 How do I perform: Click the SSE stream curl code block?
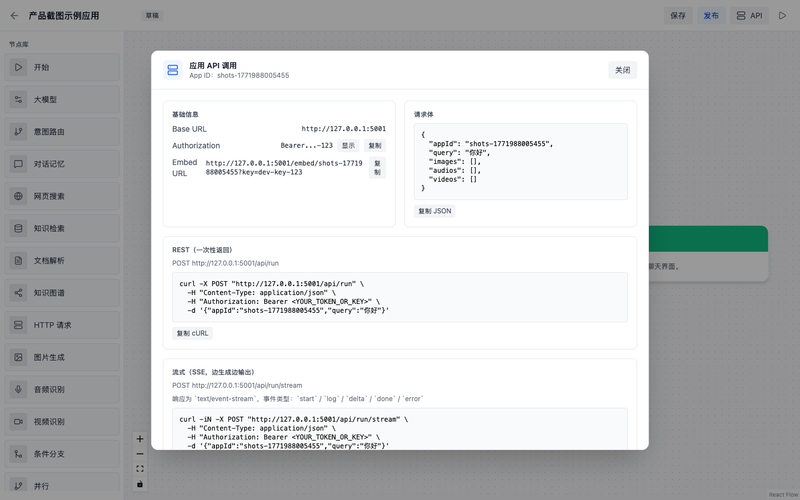click(x=400, y=429)
